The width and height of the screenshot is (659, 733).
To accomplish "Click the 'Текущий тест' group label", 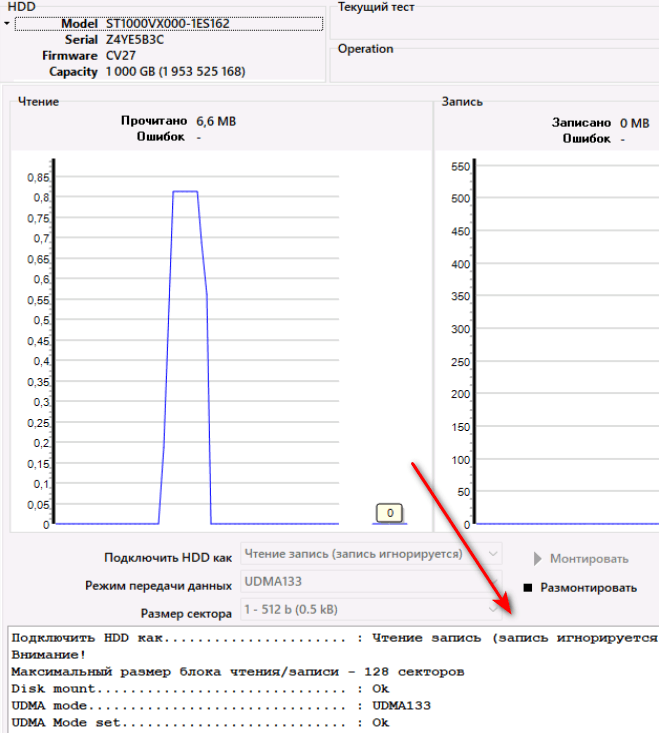I will (x=376, y=7).
